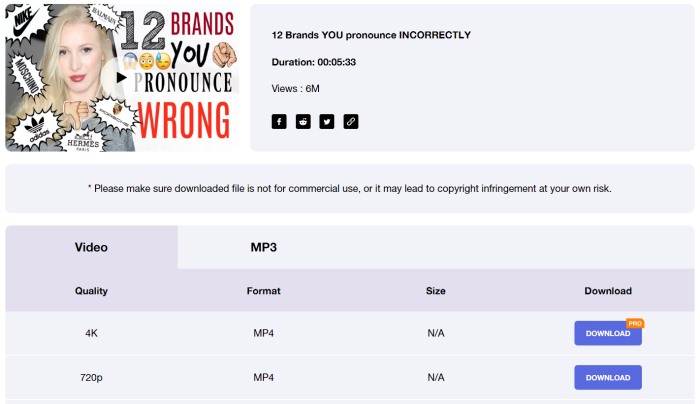Click the Duration 00:05:33 label
The image size is (700, 404).
point(313,62)
